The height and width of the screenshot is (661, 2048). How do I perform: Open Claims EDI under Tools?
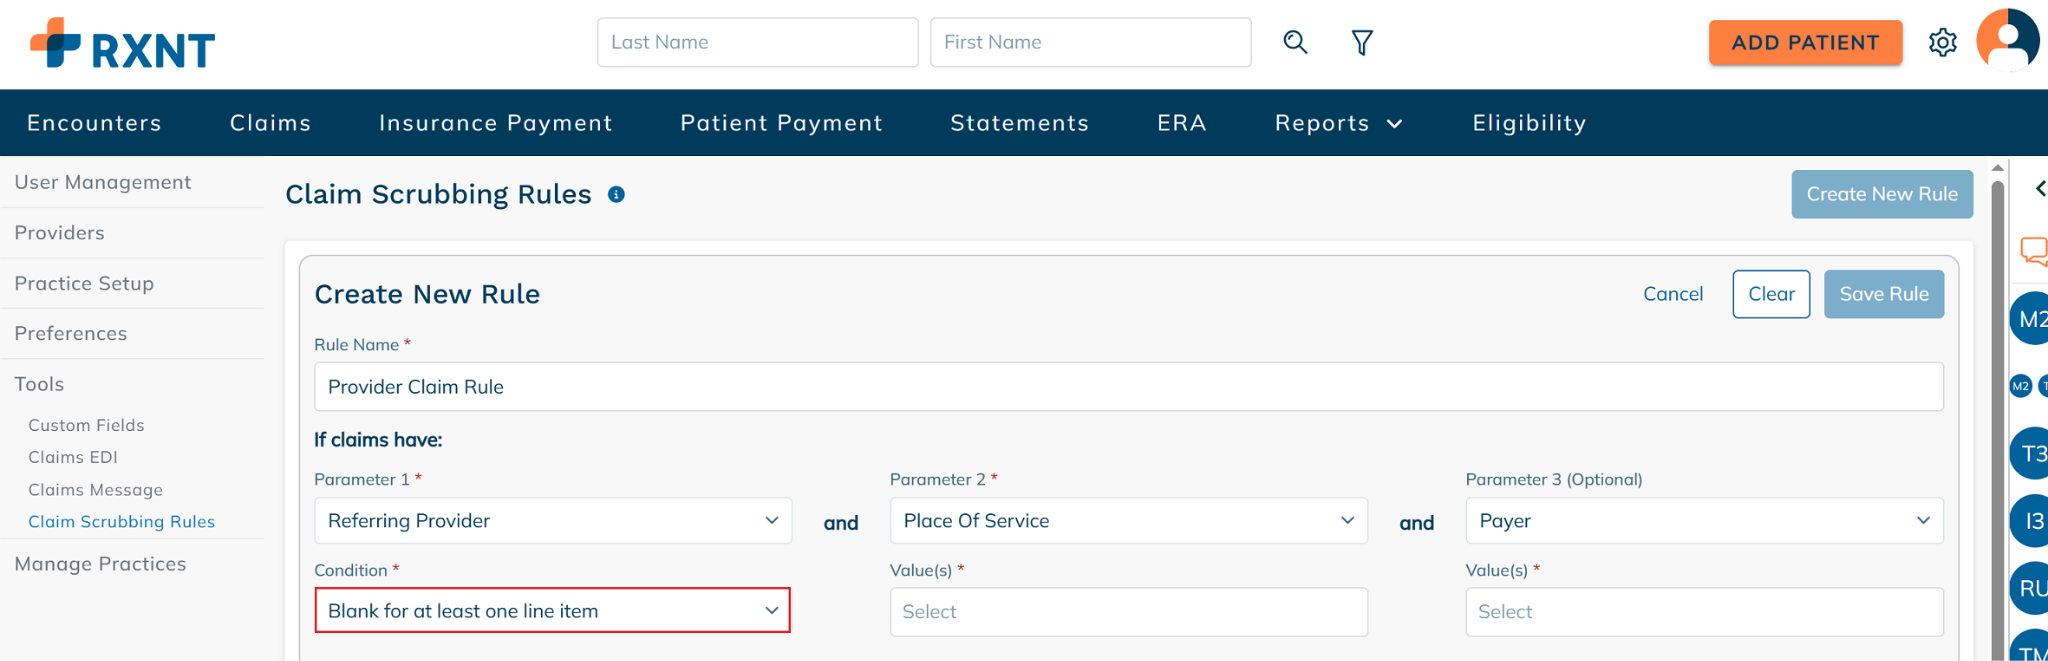pos(73,457)
